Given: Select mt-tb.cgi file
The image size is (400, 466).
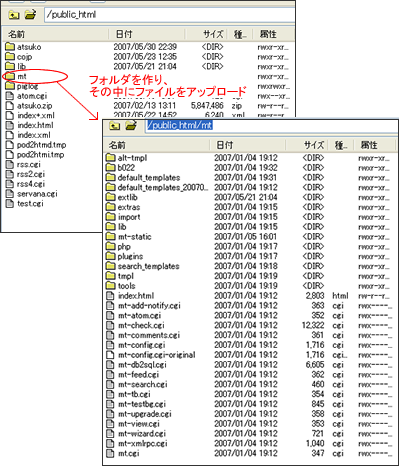Looking at the screenshot, I should click(129, 394).
